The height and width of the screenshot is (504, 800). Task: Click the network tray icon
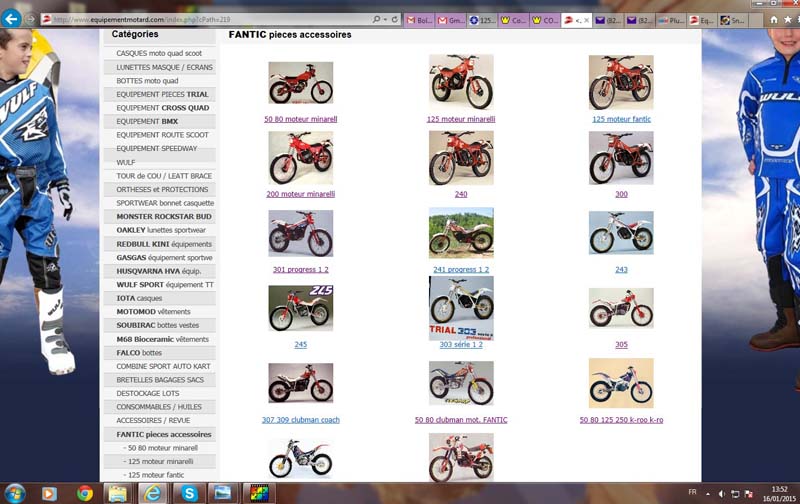[x=735, y=494]
